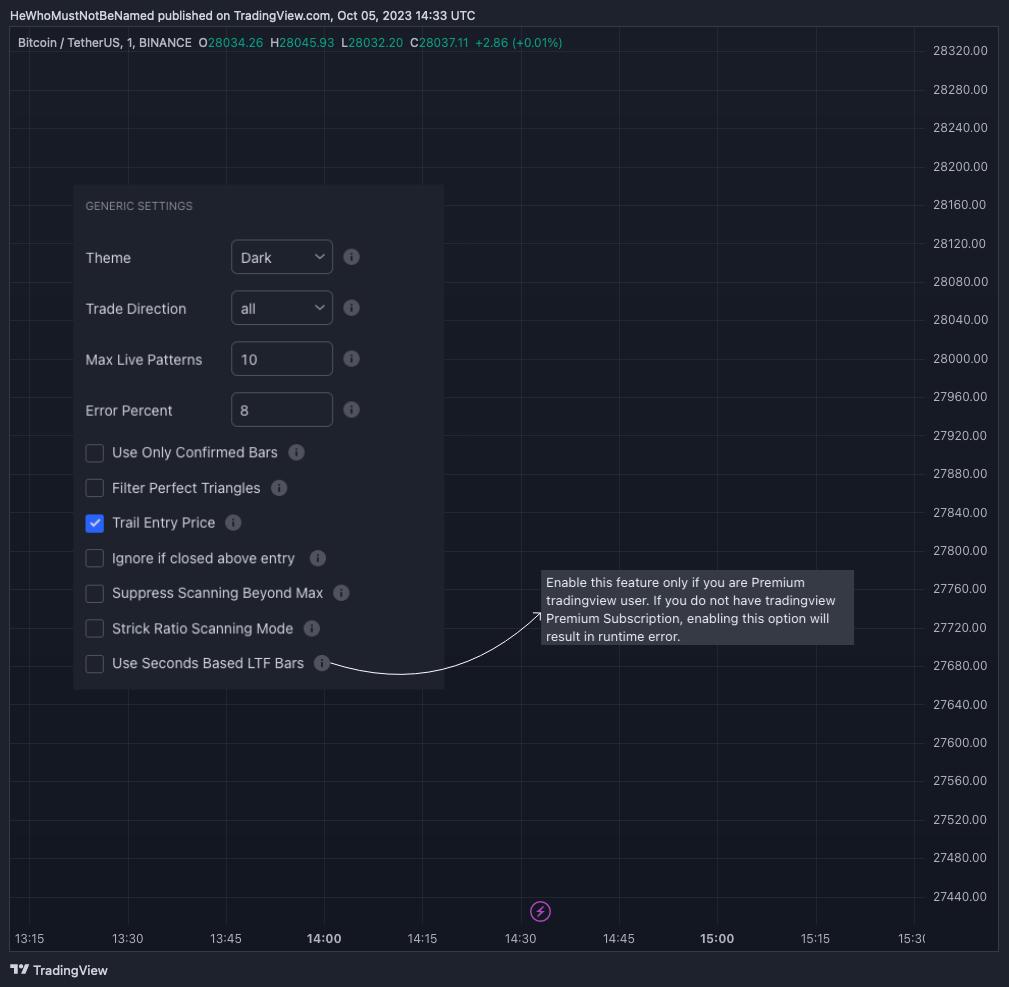Click info icon for Trail Entry Price

[x=233, y=522]
